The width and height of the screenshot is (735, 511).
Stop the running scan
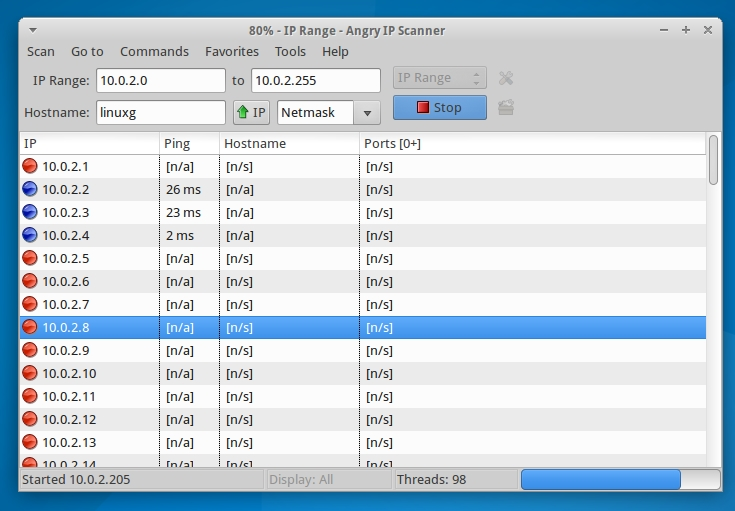(x=440, y=108)
